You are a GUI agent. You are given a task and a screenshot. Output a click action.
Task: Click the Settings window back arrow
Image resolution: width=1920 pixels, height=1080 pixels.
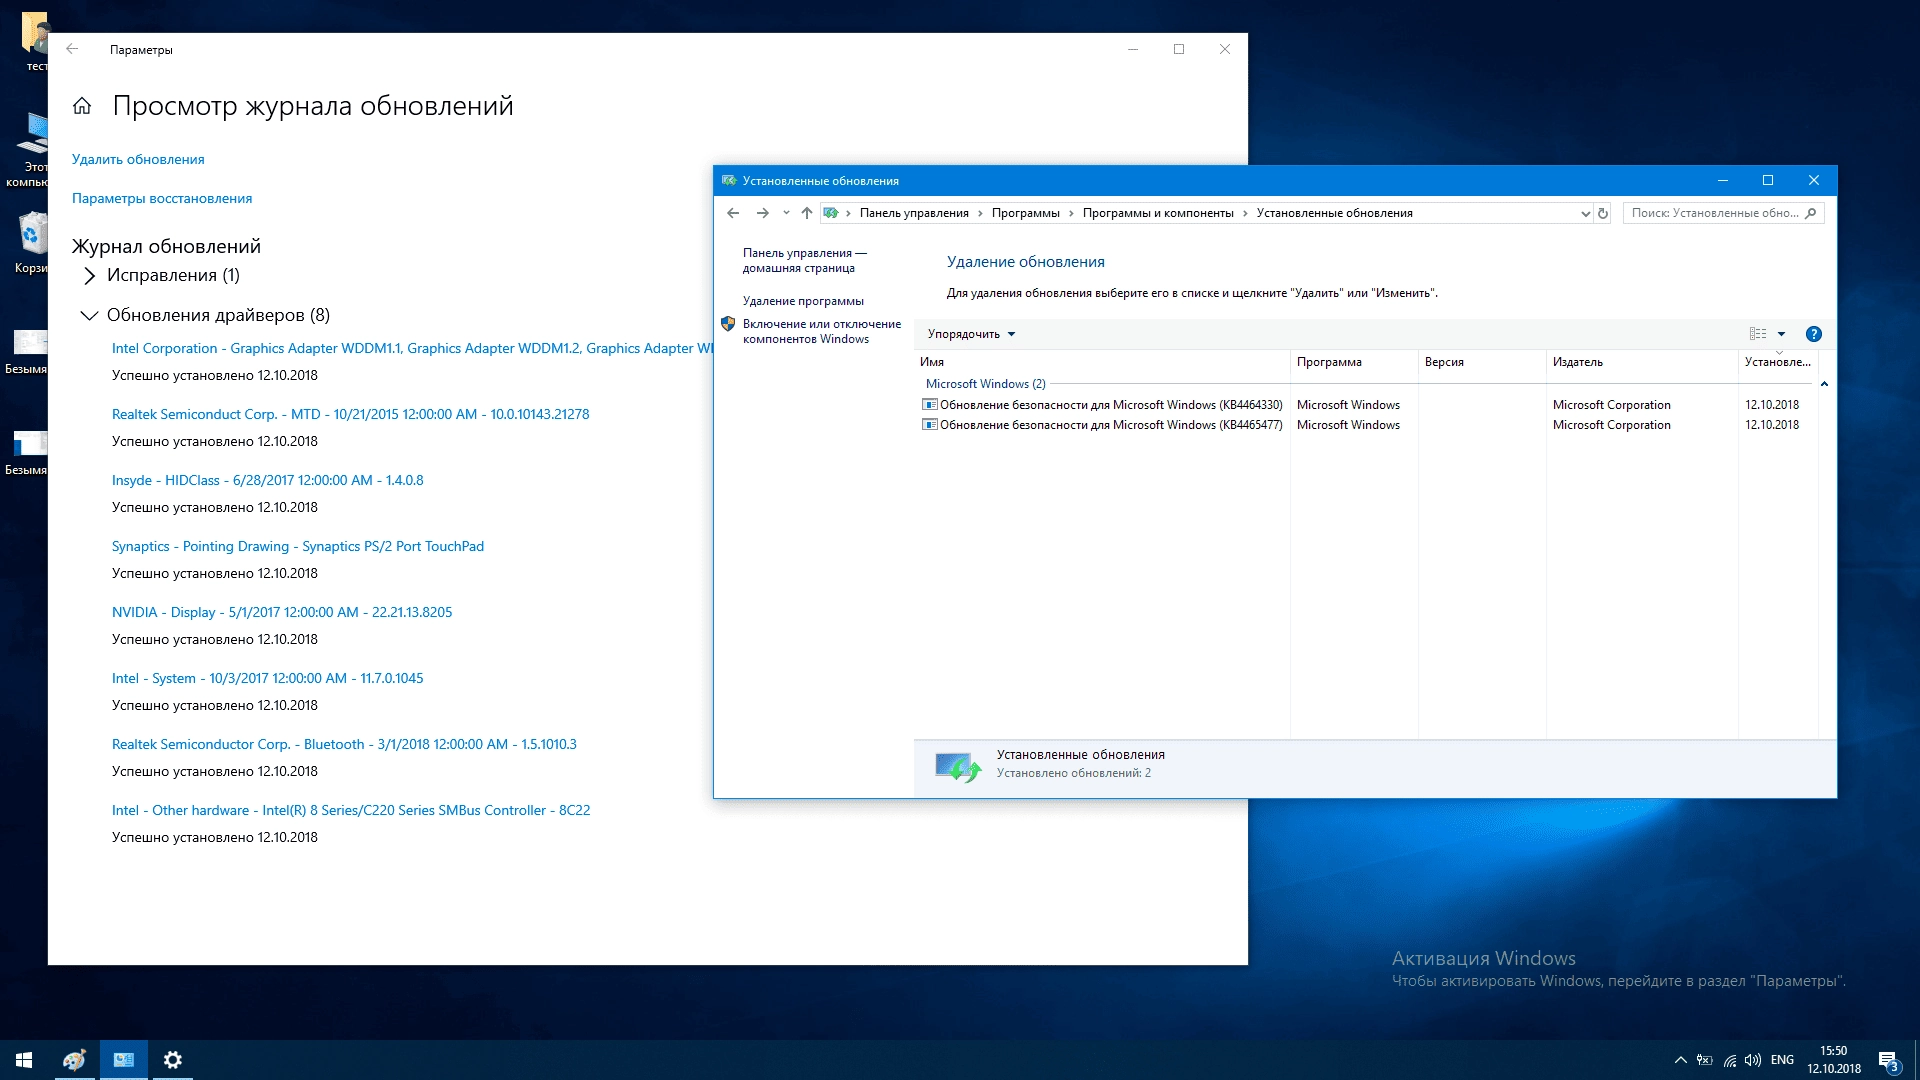pyautogui.click(x=72, y=49)
